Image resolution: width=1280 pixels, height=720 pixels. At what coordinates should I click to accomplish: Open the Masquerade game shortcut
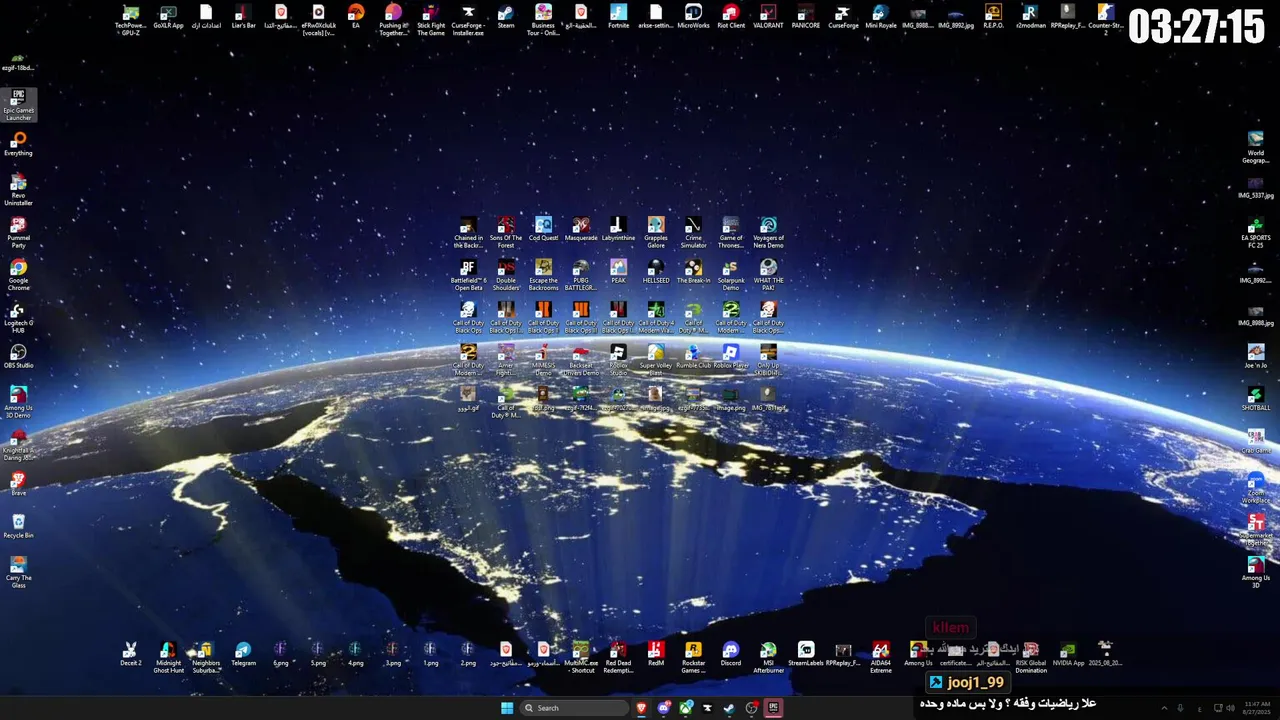tap(581, 229)
